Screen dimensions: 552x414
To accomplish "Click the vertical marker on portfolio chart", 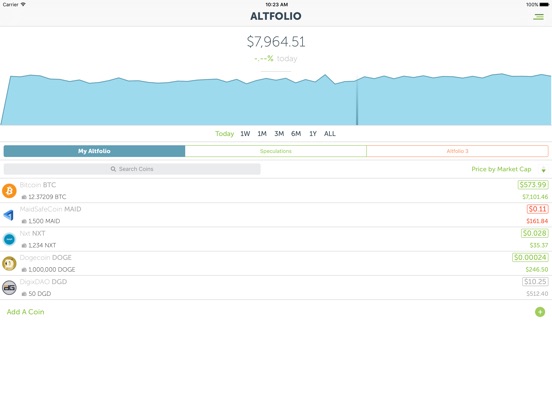I will coord(357,102).
